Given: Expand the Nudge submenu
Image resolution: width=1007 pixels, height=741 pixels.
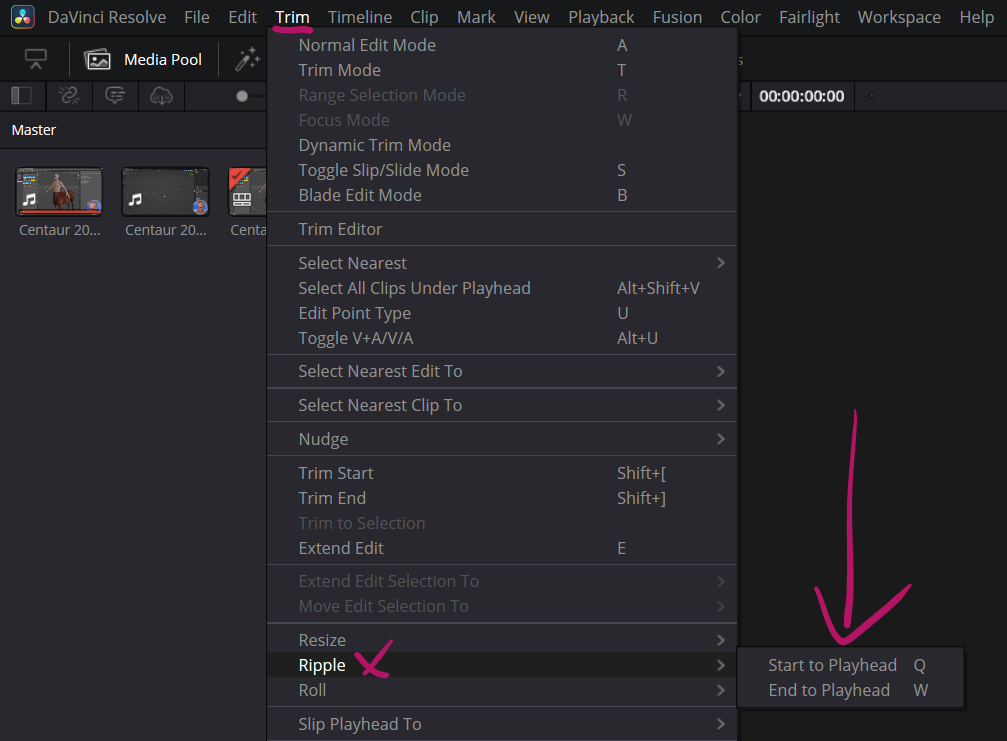Looking at the screenshot, I should pyautogui.click(x=323, y=439).
